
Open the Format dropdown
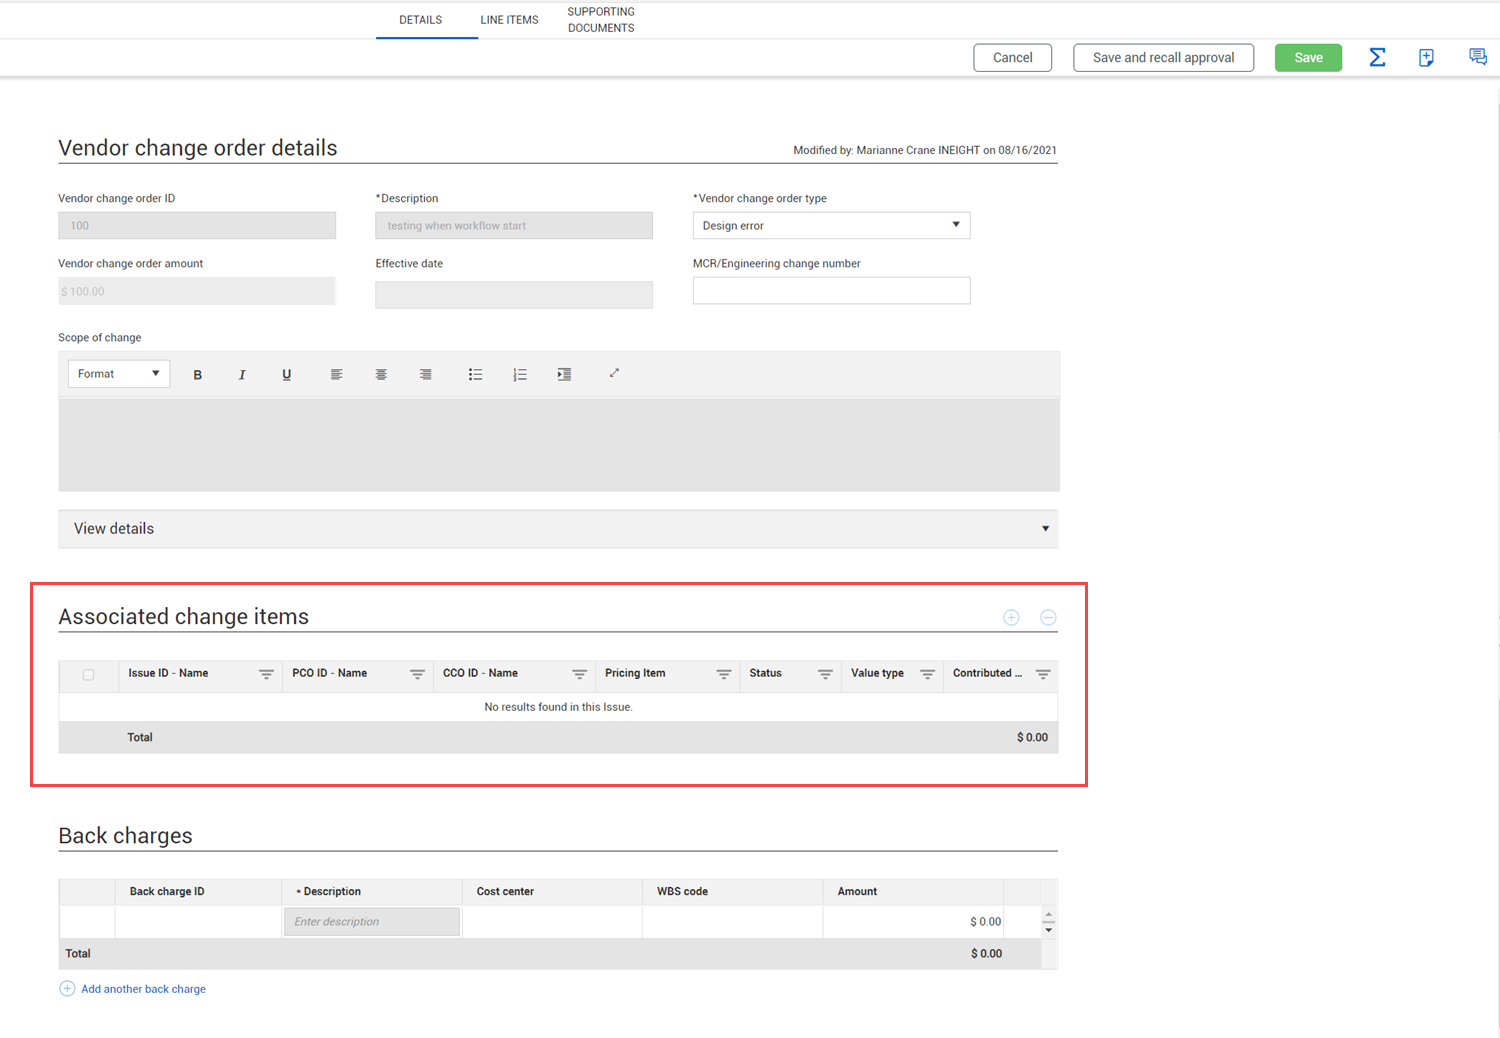tap(119, 374)
